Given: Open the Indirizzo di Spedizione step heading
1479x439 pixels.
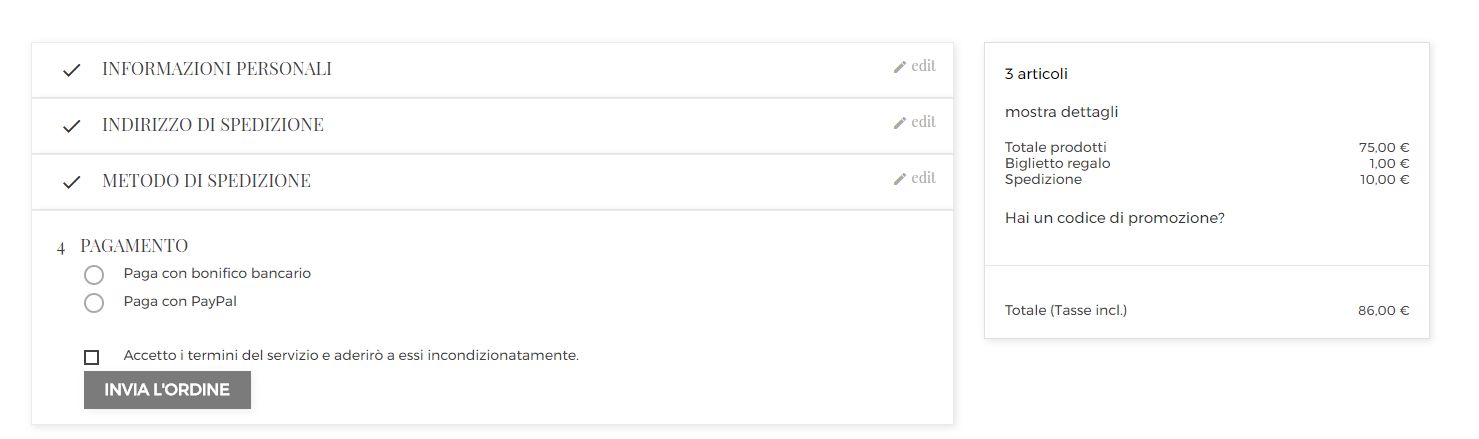Looking at the screenshot, I should (213, 125).
